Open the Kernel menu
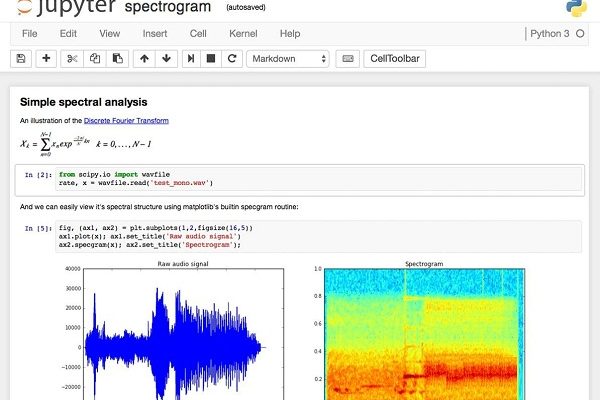 tap(243, 33)
